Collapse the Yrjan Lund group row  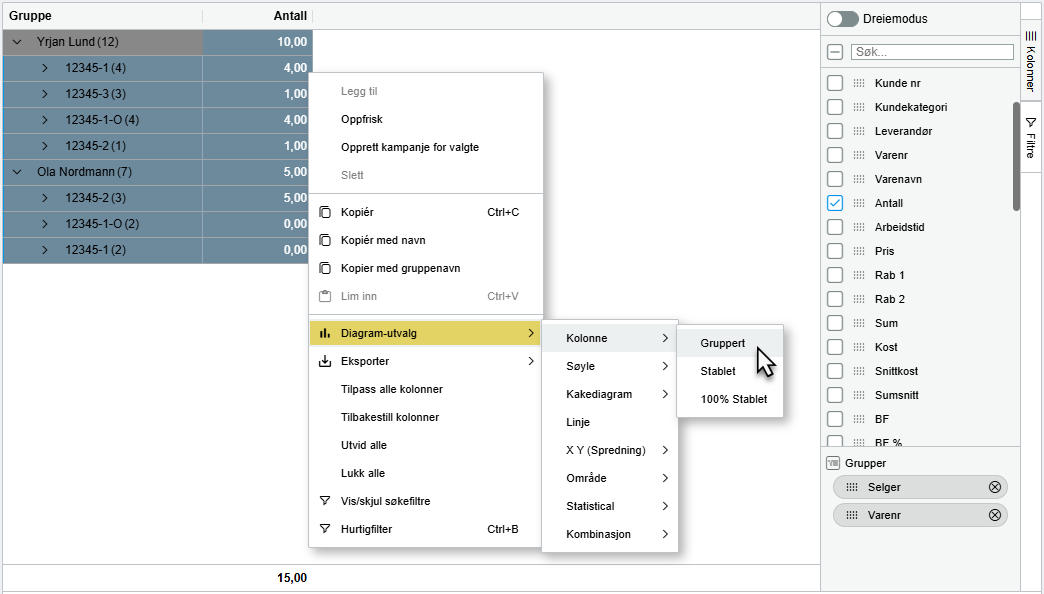point(17,41)
